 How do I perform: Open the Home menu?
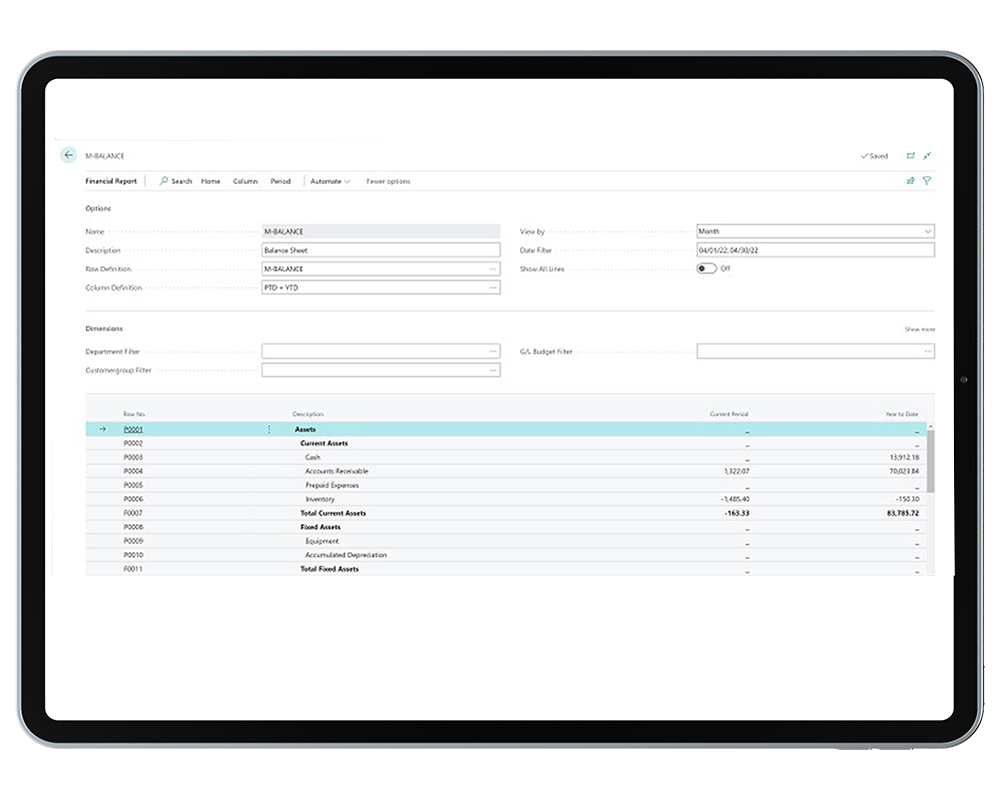(x=210, y=181)
